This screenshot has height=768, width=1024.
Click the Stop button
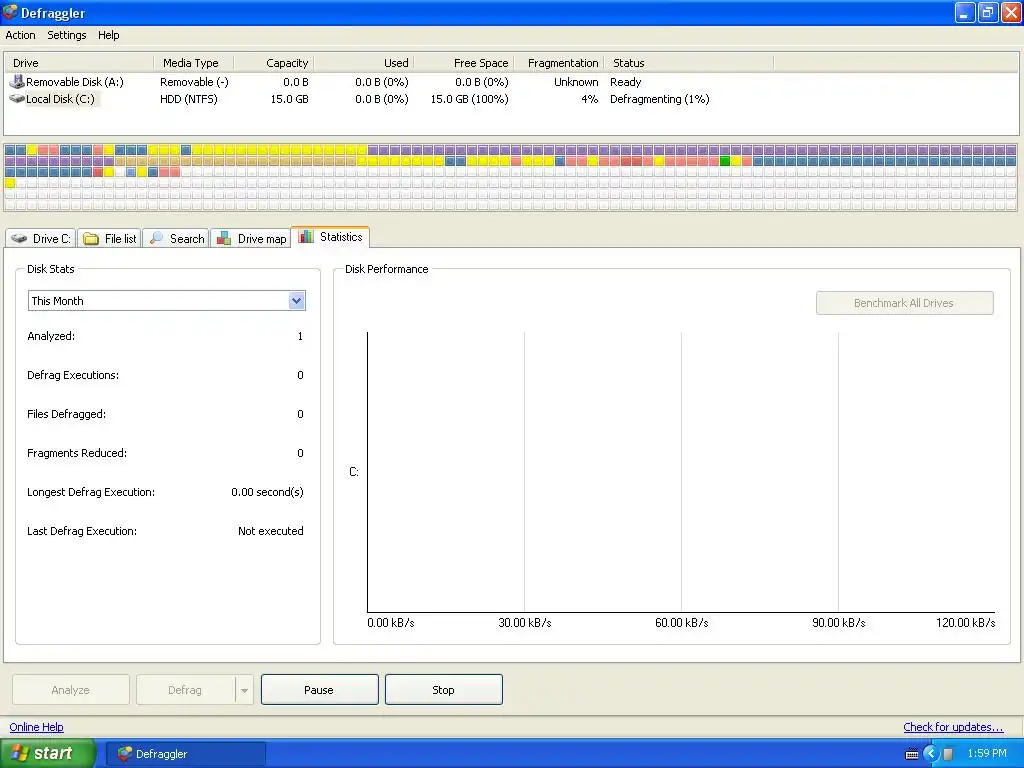[443, 690]
